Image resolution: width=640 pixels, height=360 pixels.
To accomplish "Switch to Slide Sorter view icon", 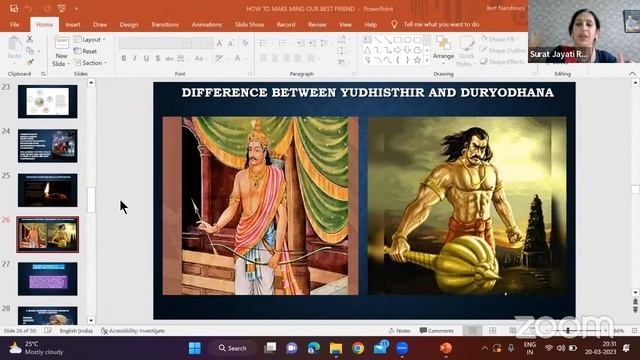I will [x=493, y=331].
